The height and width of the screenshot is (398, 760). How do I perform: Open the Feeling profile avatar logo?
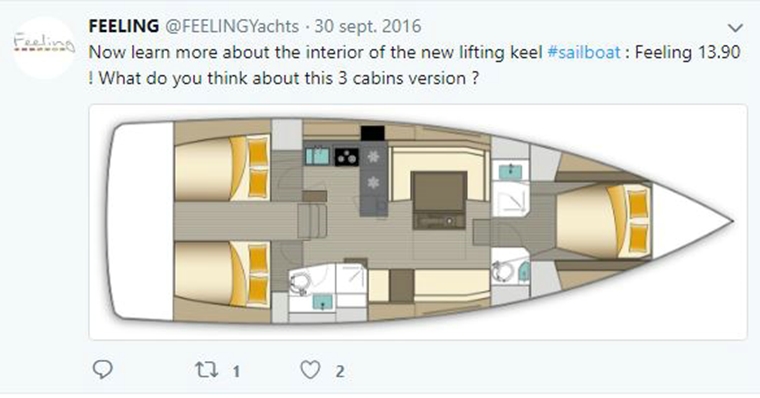(44, 48)
